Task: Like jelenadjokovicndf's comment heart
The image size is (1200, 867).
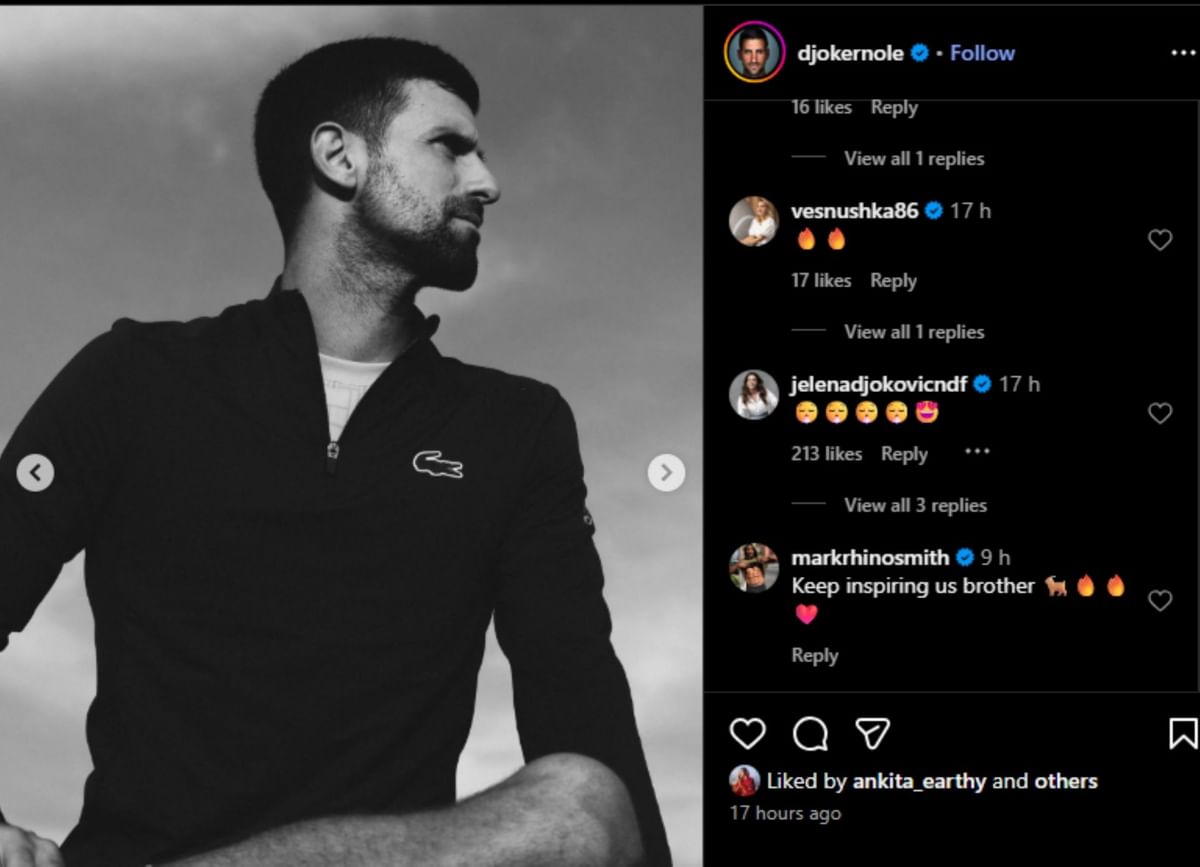Action: (x=1160, y=412)
